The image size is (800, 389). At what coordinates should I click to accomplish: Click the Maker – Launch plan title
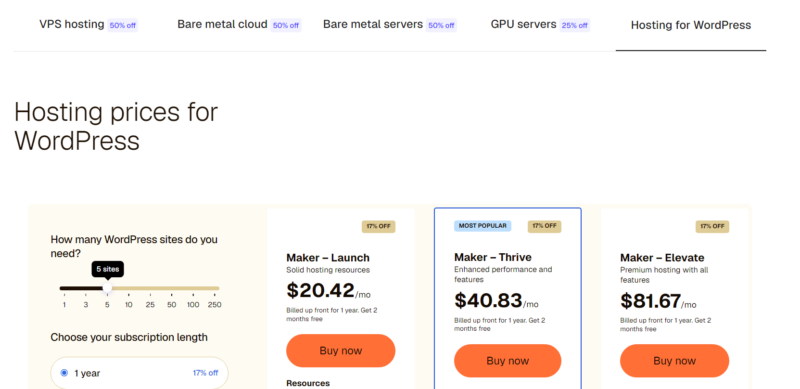click(x=328, y=258)
